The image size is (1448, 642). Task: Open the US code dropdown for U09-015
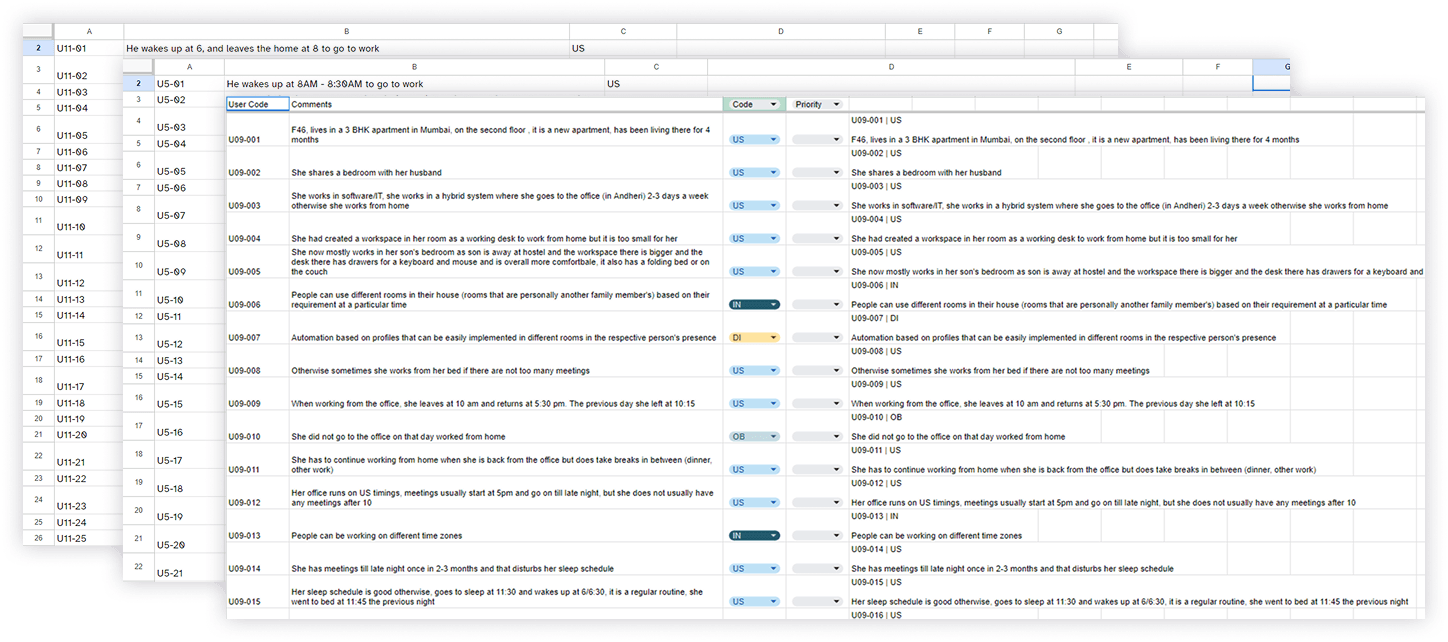(754, 601)
